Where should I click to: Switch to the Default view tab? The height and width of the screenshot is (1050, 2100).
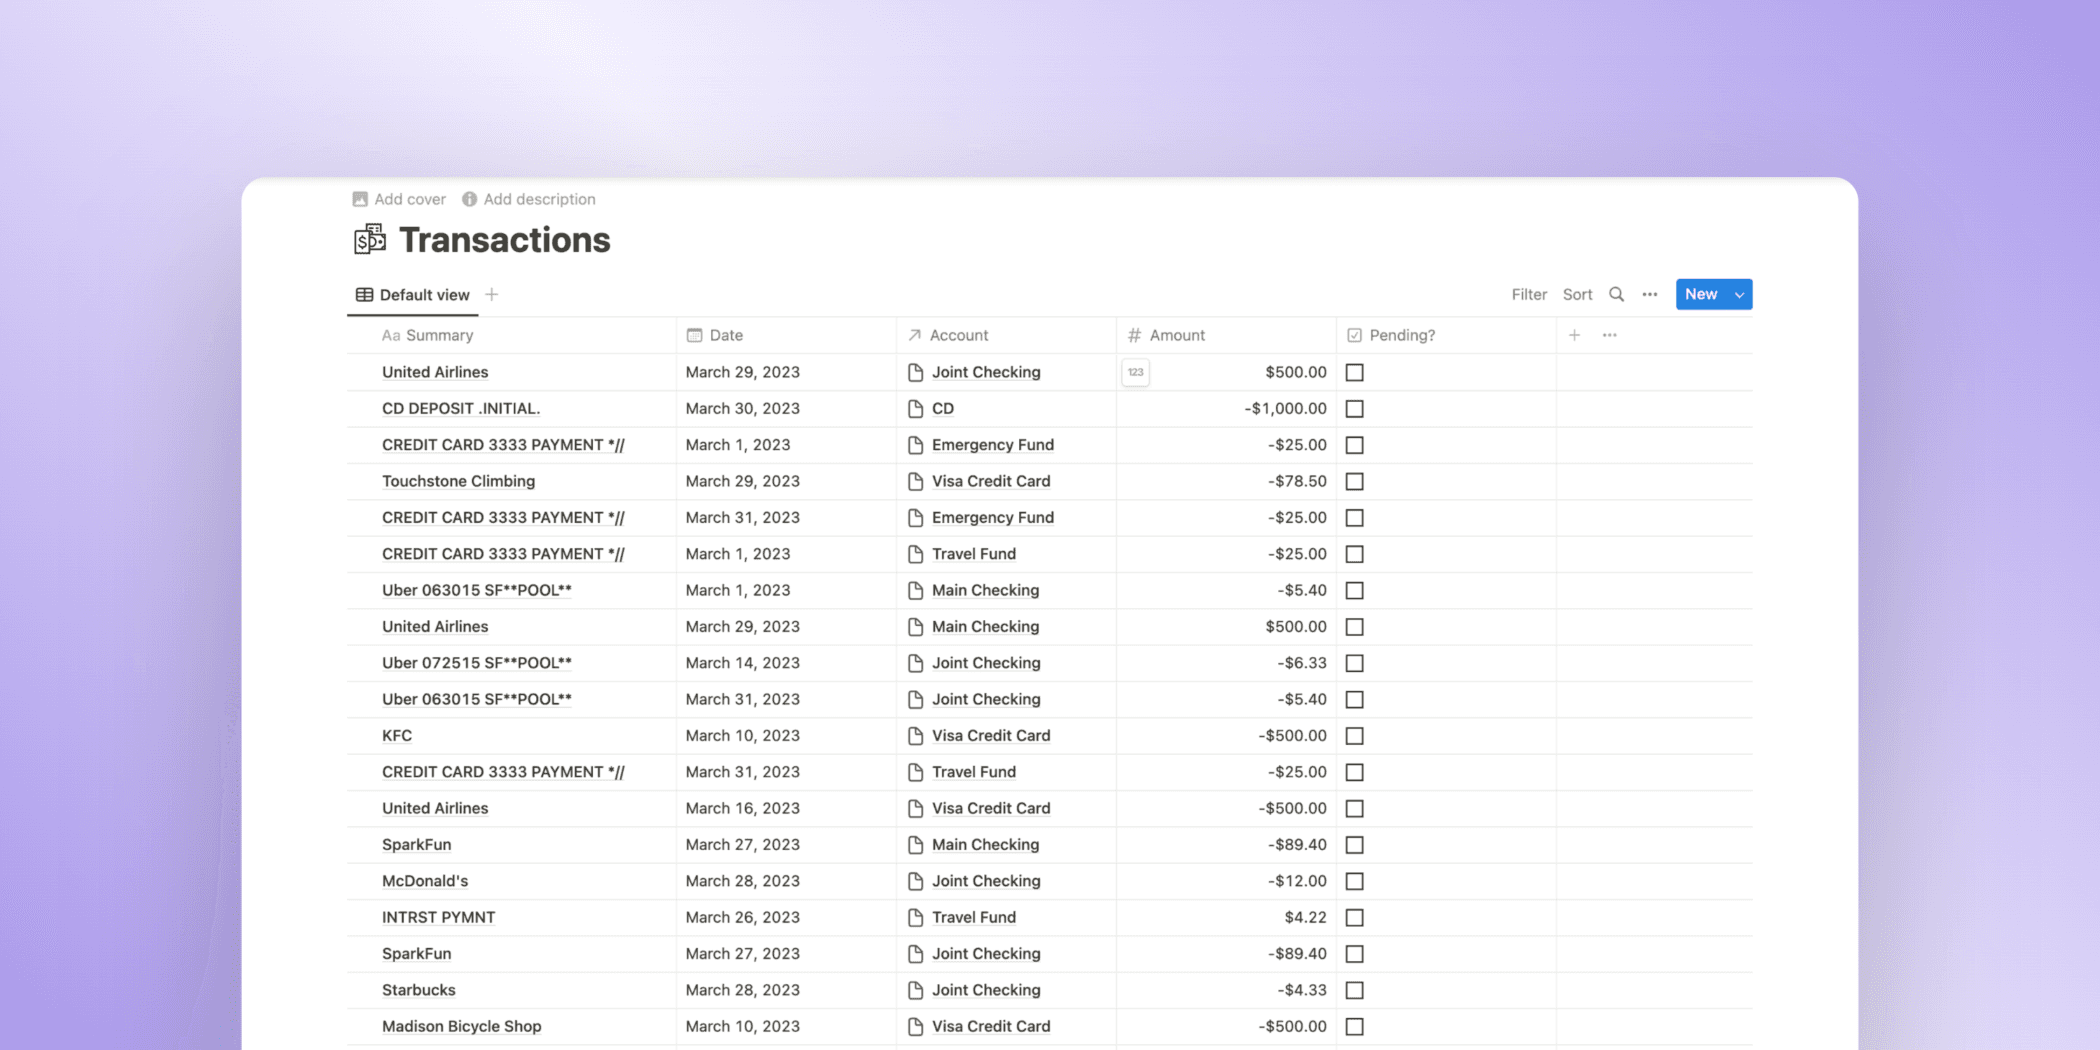tap(424, 294)
